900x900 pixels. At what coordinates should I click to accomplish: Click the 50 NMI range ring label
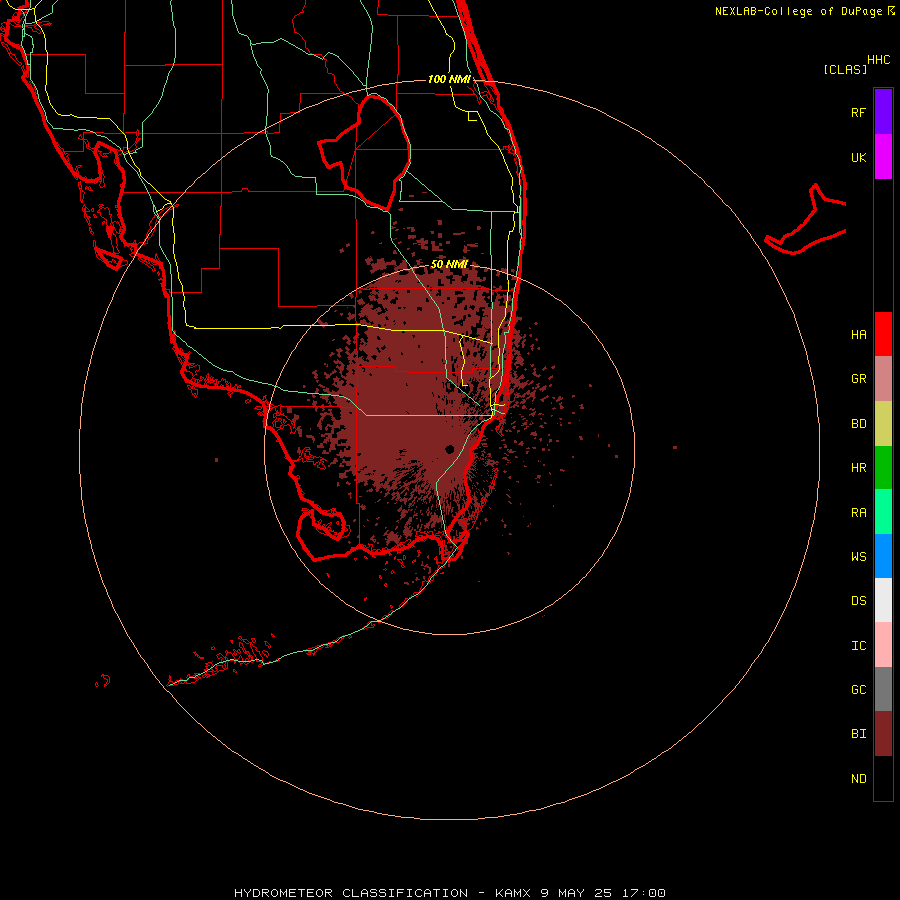tap(449, 264)
